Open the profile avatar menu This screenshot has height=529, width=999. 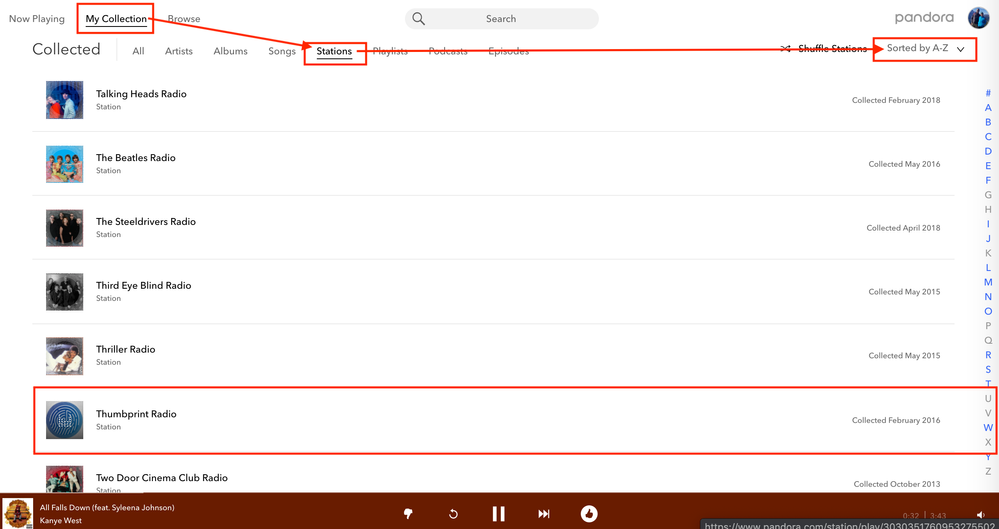click(978, 18)
